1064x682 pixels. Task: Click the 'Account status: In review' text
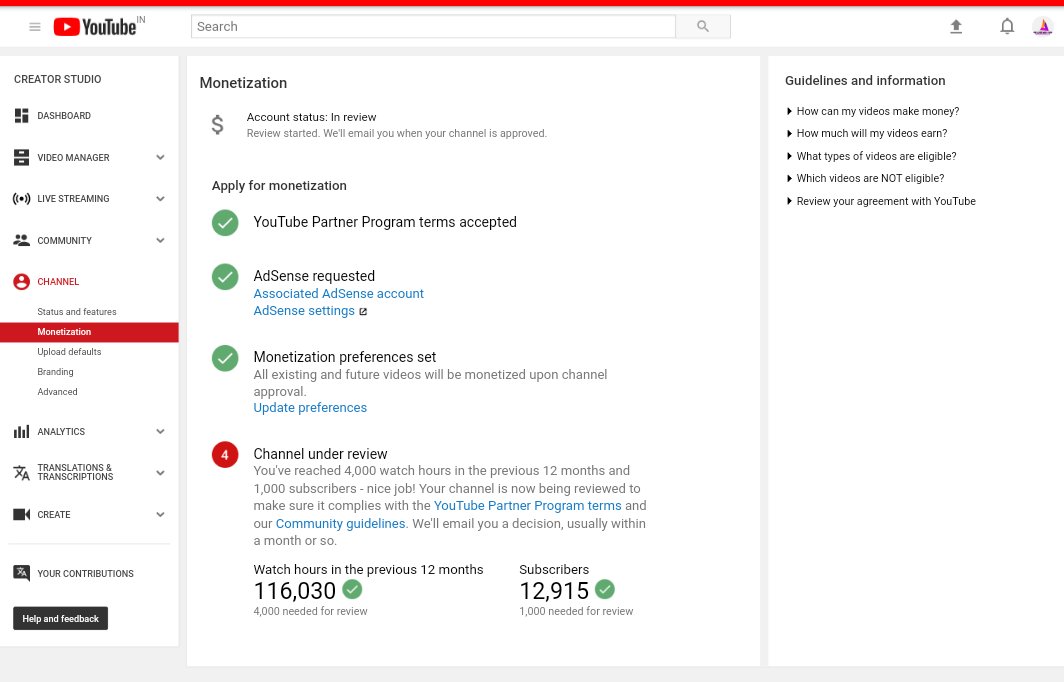(x=311, y=117)
